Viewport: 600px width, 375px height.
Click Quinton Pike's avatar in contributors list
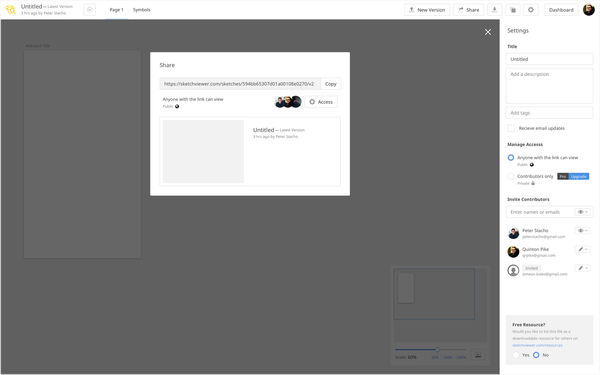point(513,252)
